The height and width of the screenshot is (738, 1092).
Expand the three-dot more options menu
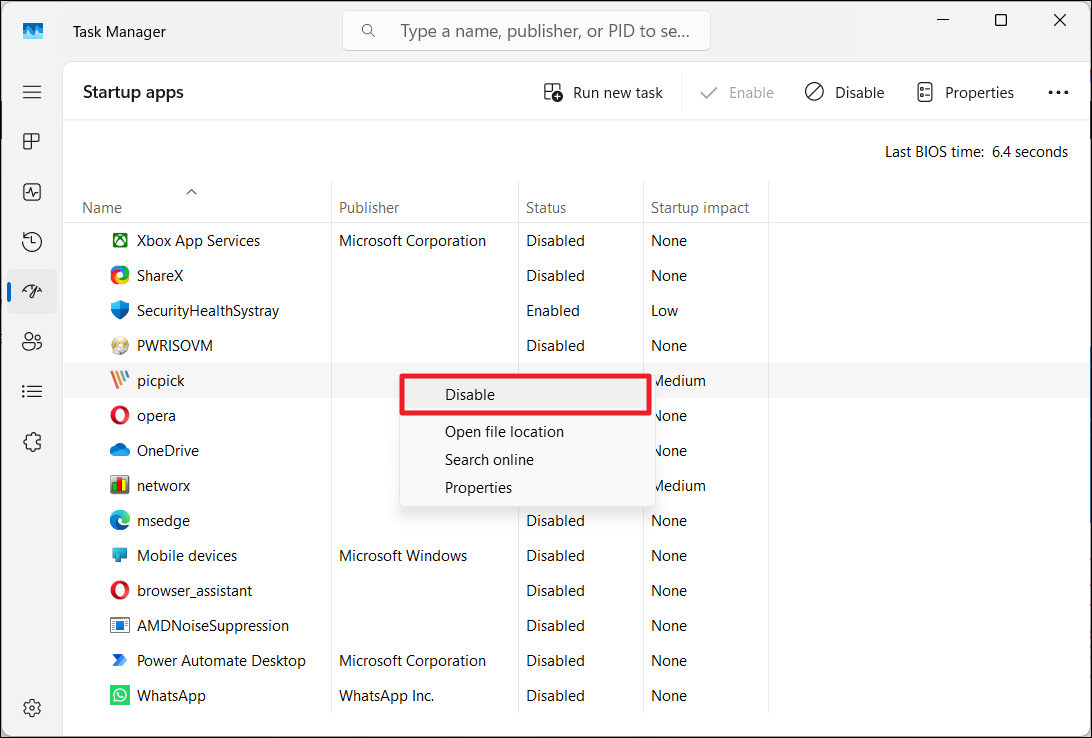(x=1058, y=93)
